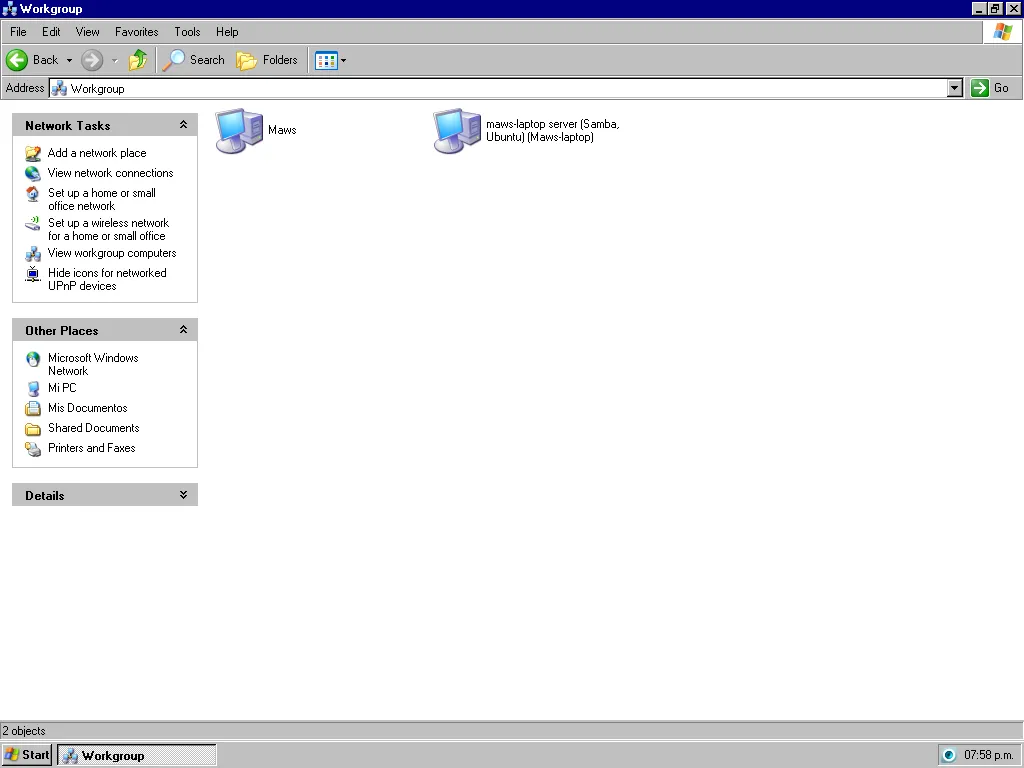Collapse the Other Places panel
Viewport: 1024px width, 768px height.
pos(184,330)
